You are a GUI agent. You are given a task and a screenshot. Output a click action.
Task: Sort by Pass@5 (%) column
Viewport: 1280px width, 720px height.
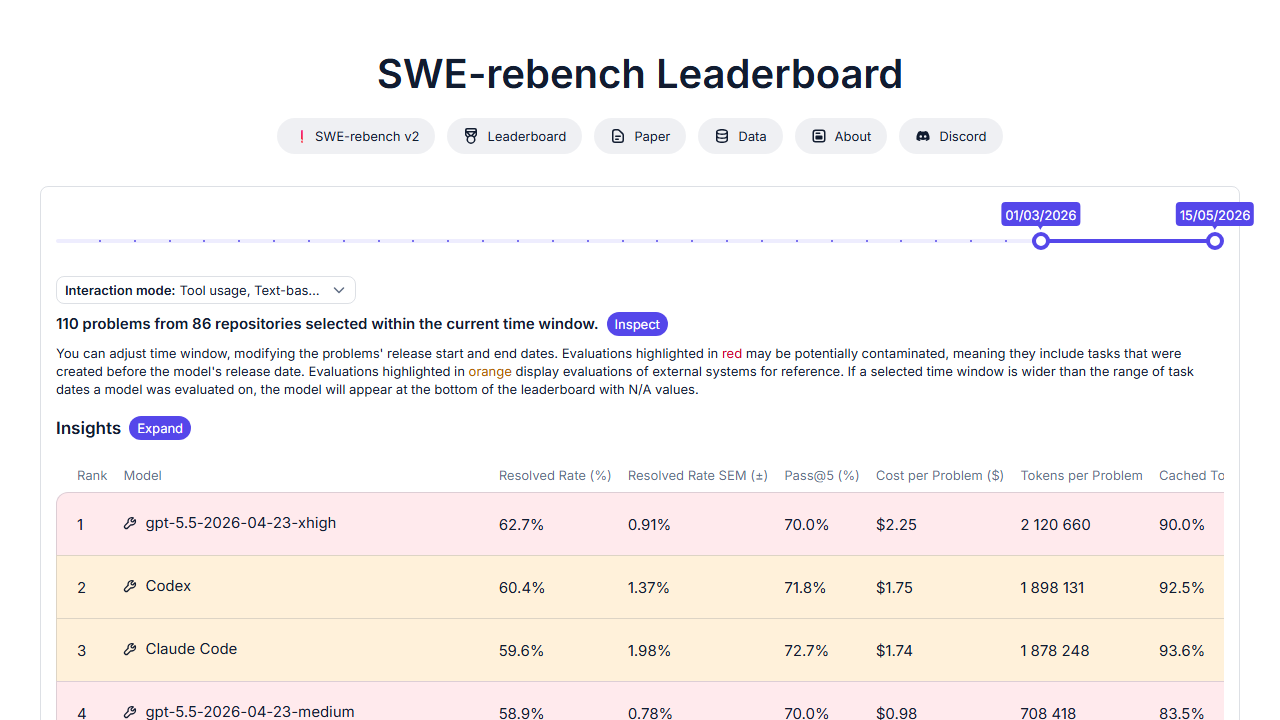(822, 475)
